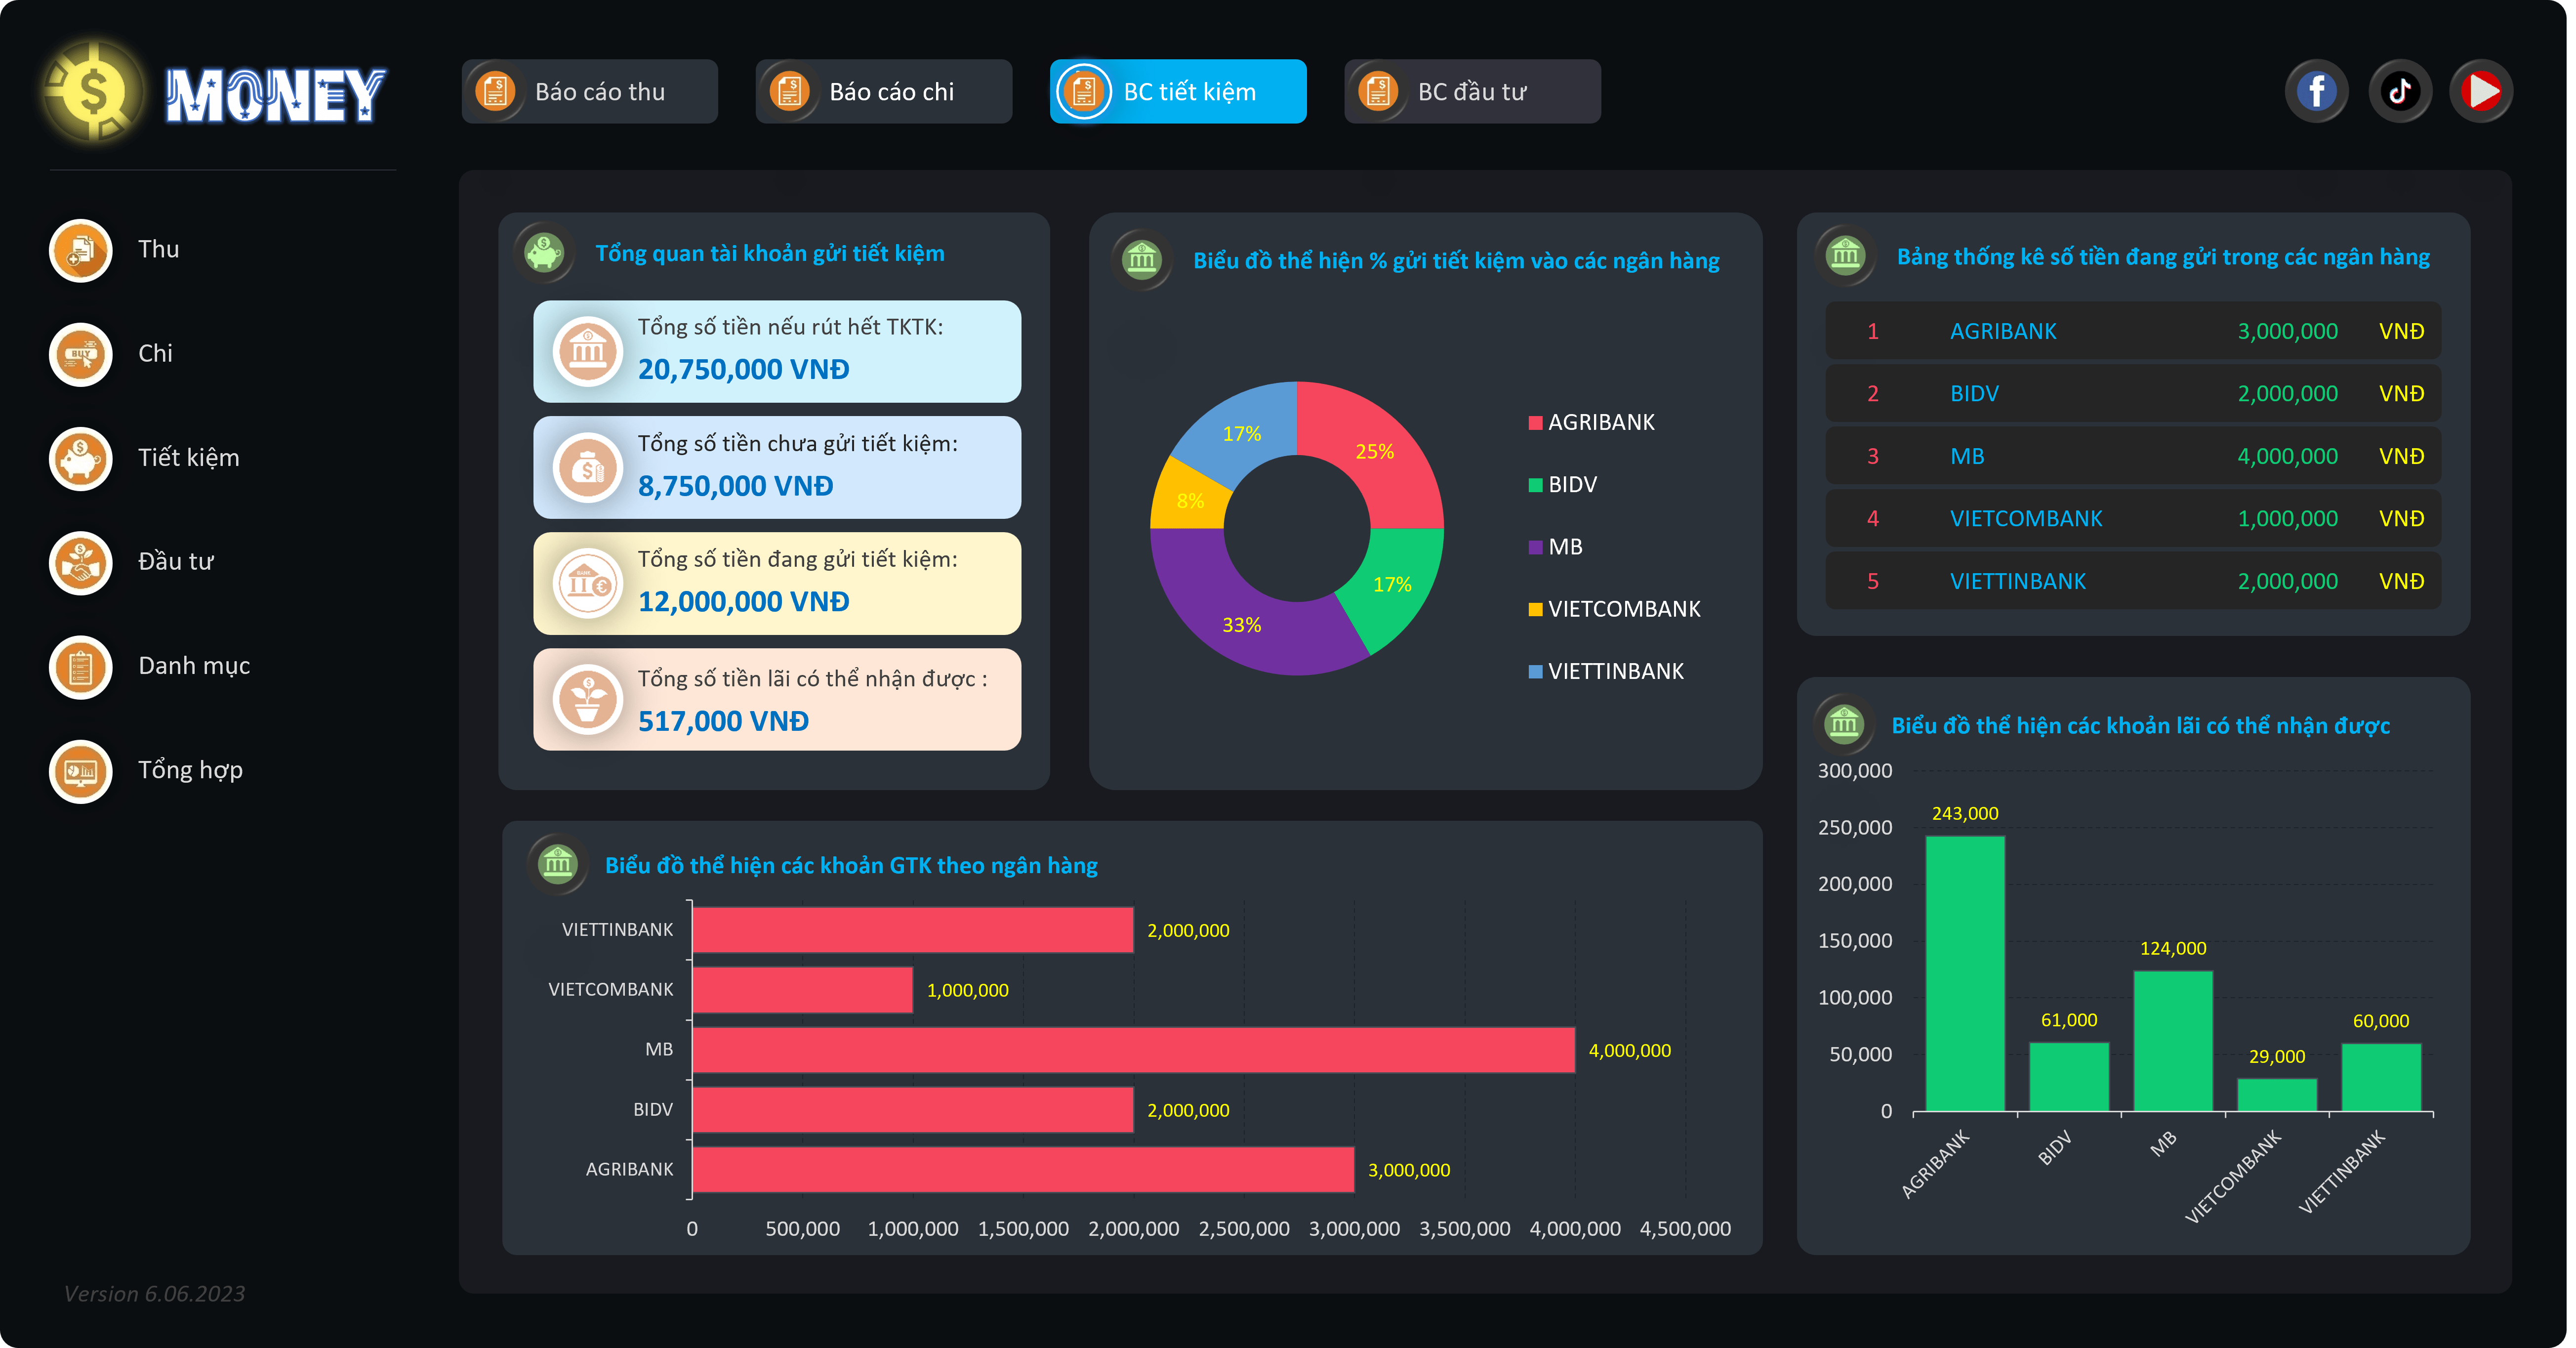Click the Chi sidebar icon

80,354
